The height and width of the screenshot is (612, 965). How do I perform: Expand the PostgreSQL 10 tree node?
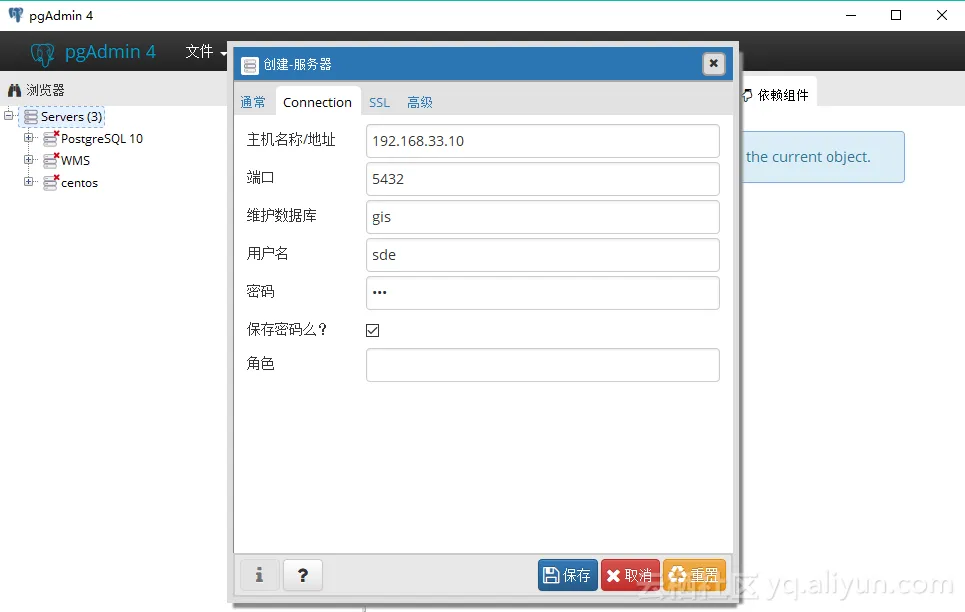pyautogui.click(x=28, y=137)
